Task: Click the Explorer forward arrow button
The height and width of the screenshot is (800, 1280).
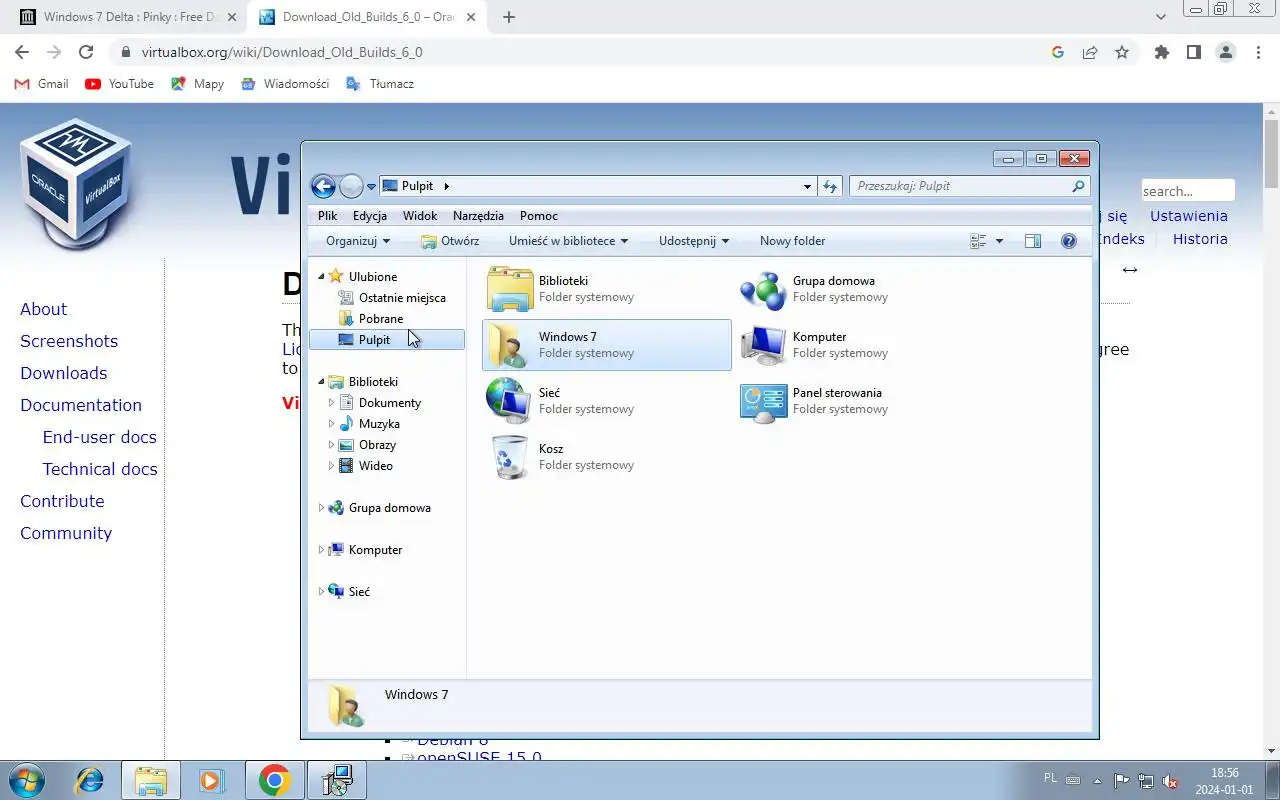Action: point(351,186)
